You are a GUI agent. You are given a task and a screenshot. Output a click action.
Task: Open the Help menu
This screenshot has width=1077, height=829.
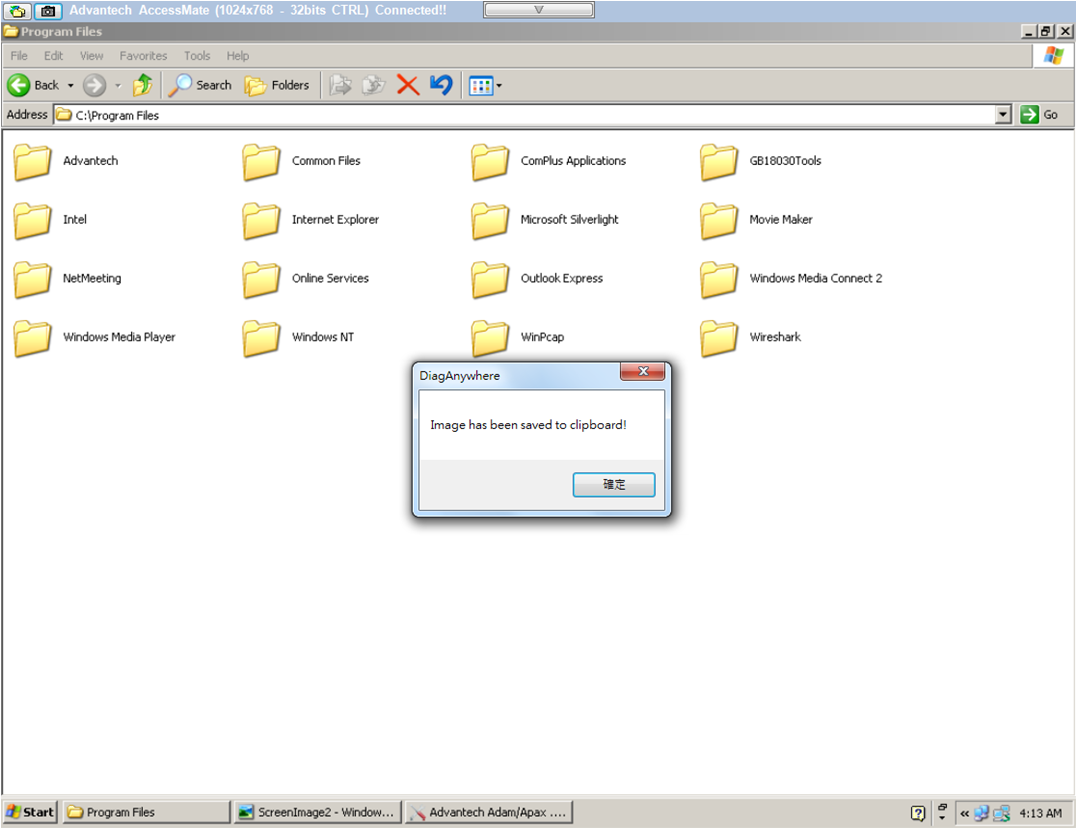(238, 56)
